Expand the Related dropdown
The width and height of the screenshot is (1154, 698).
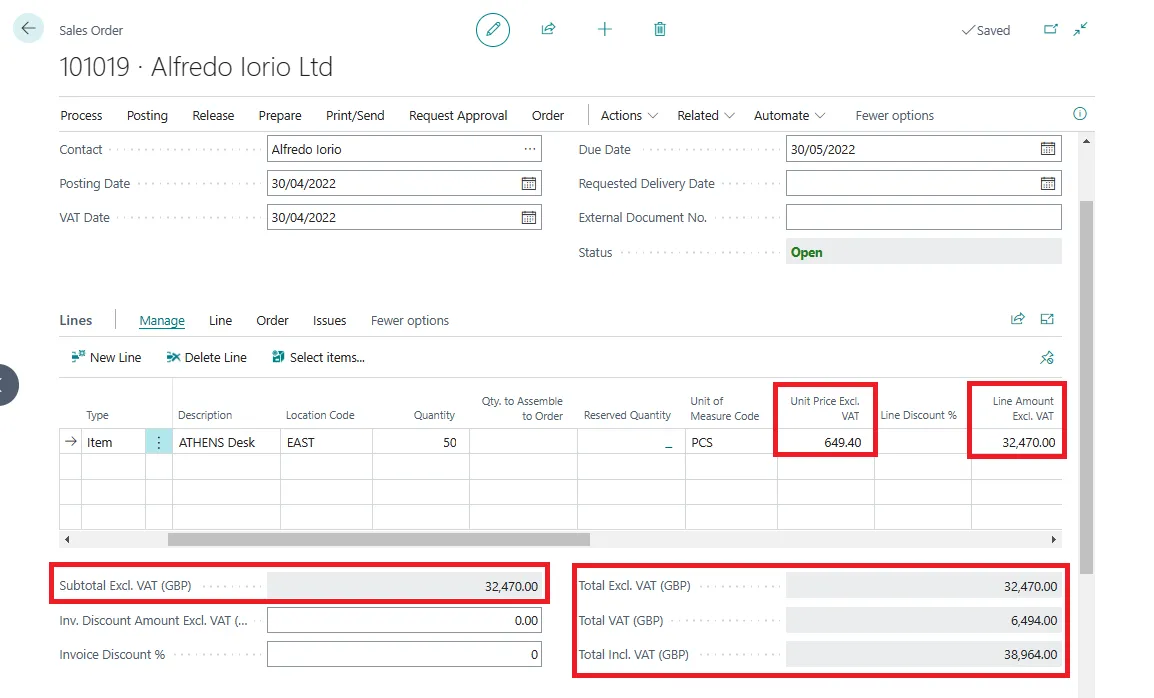point(706,116)
